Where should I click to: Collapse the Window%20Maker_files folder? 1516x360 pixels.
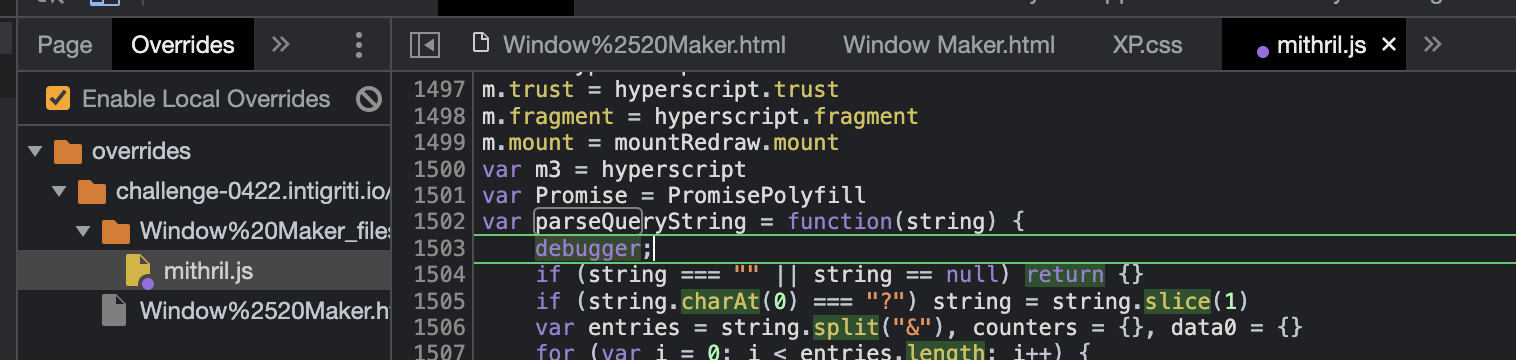(84, 231)
